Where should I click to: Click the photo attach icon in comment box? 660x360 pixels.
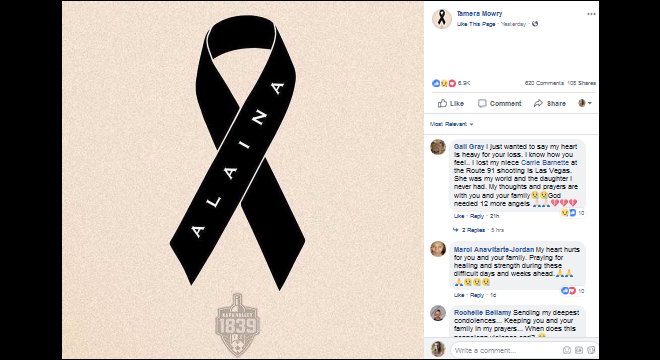(x=579, y=350)
